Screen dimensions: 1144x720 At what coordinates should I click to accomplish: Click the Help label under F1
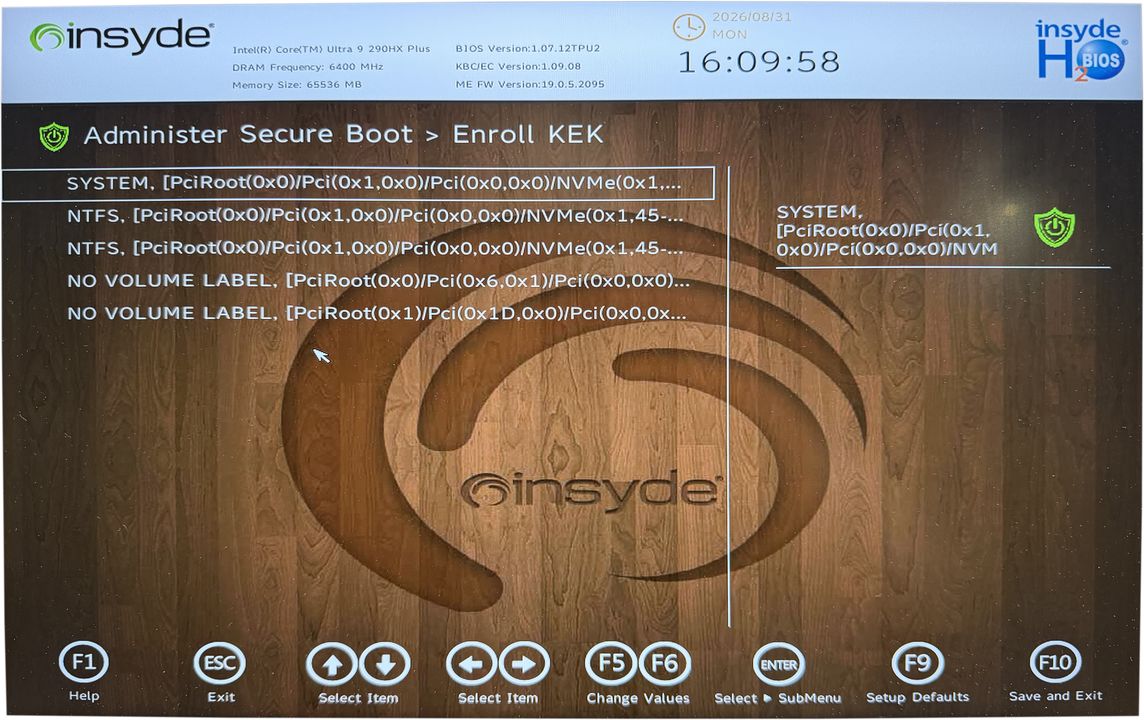[84, 696]
